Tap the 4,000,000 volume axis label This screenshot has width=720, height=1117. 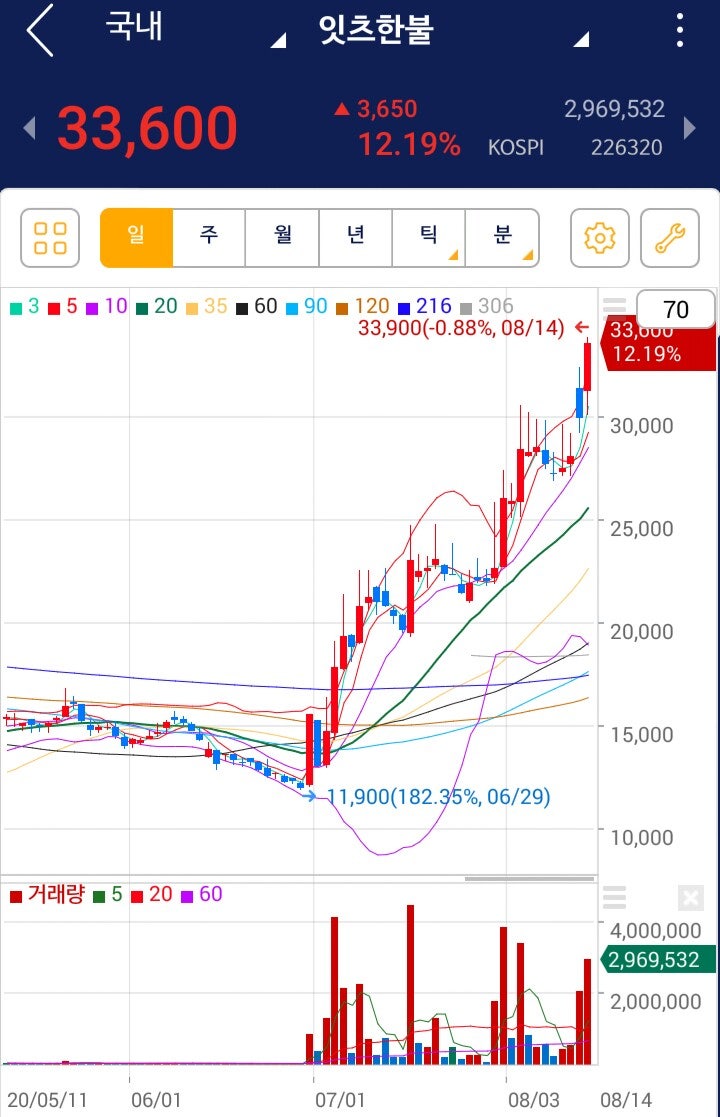655,930
